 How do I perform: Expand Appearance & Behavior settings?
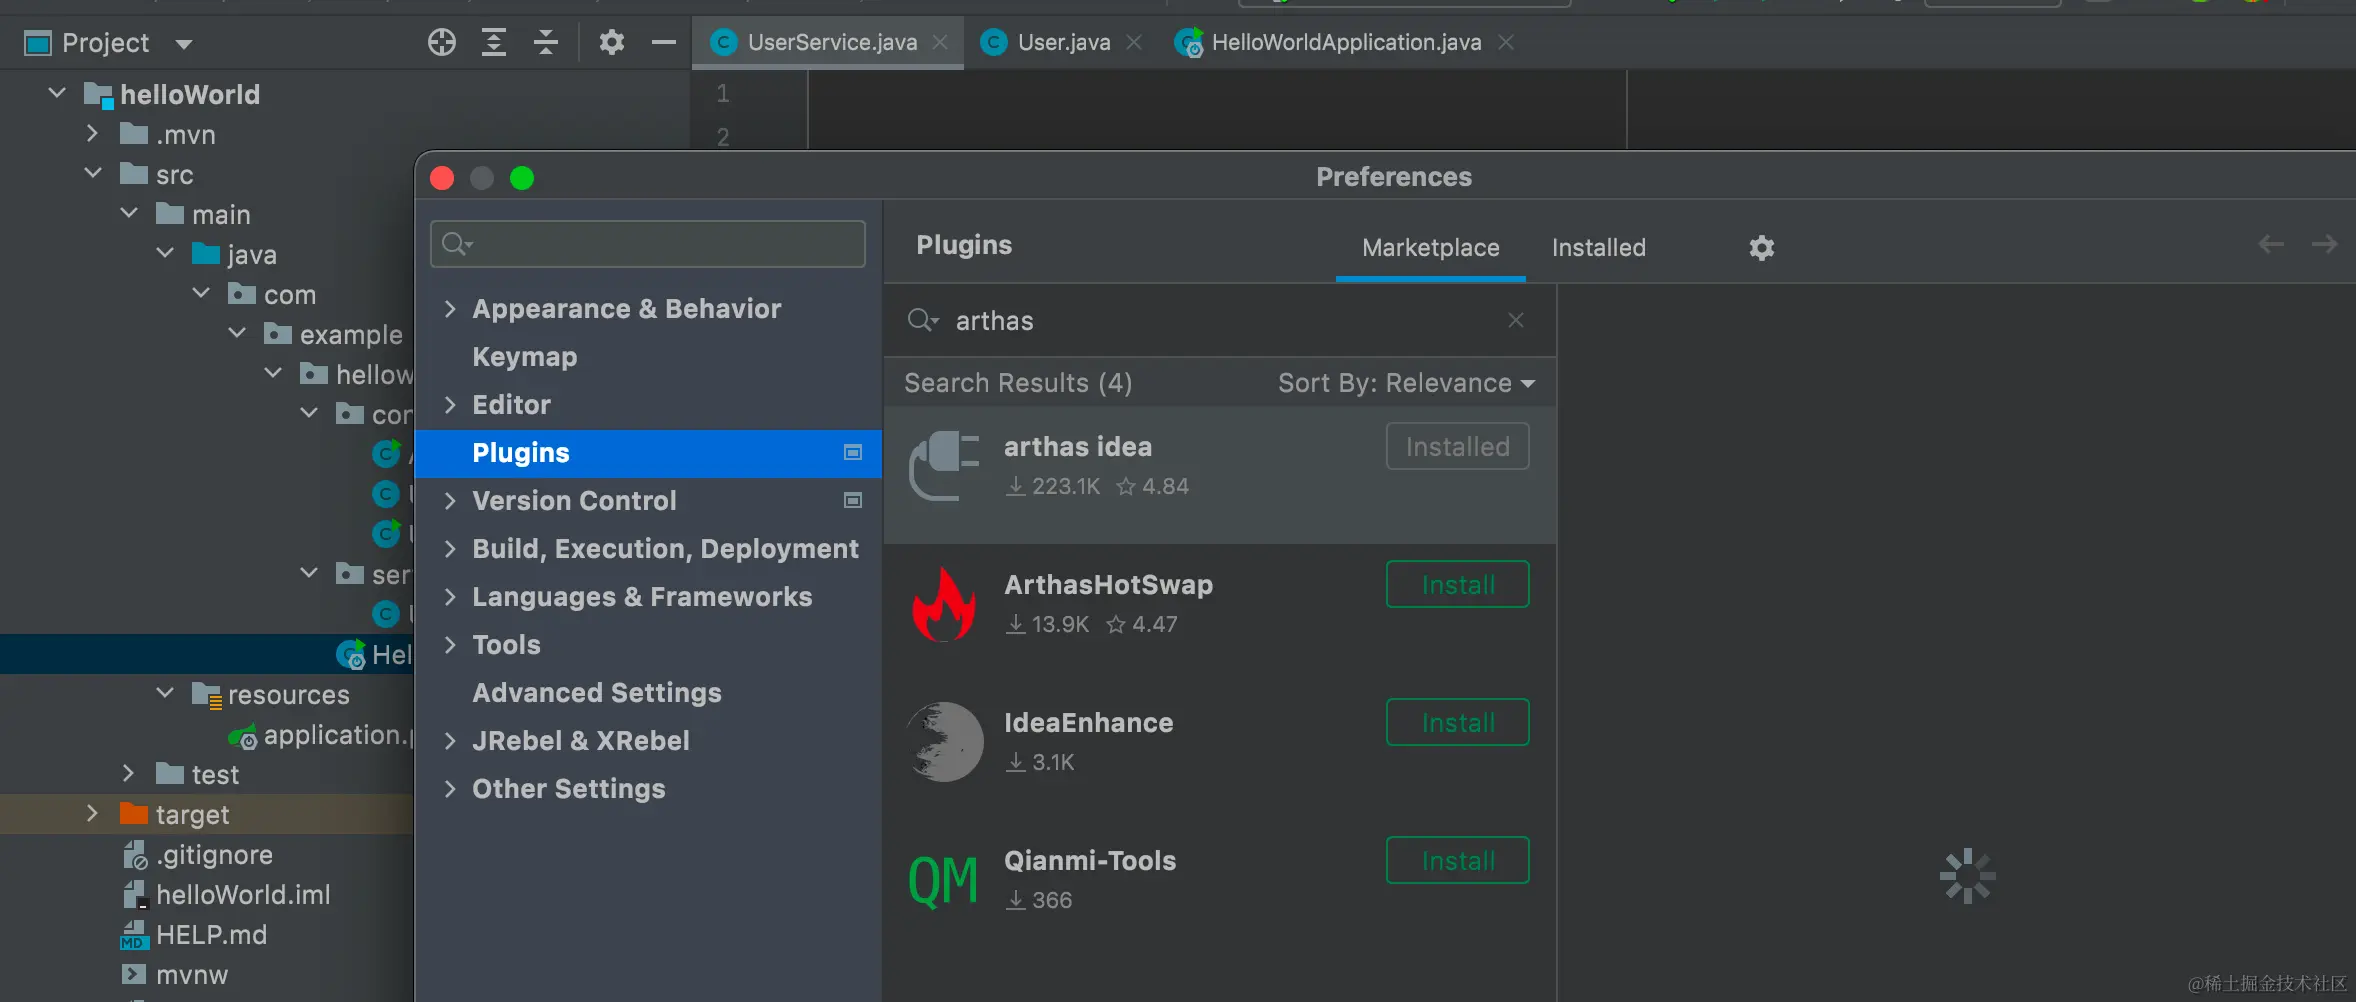click(450, 309)
